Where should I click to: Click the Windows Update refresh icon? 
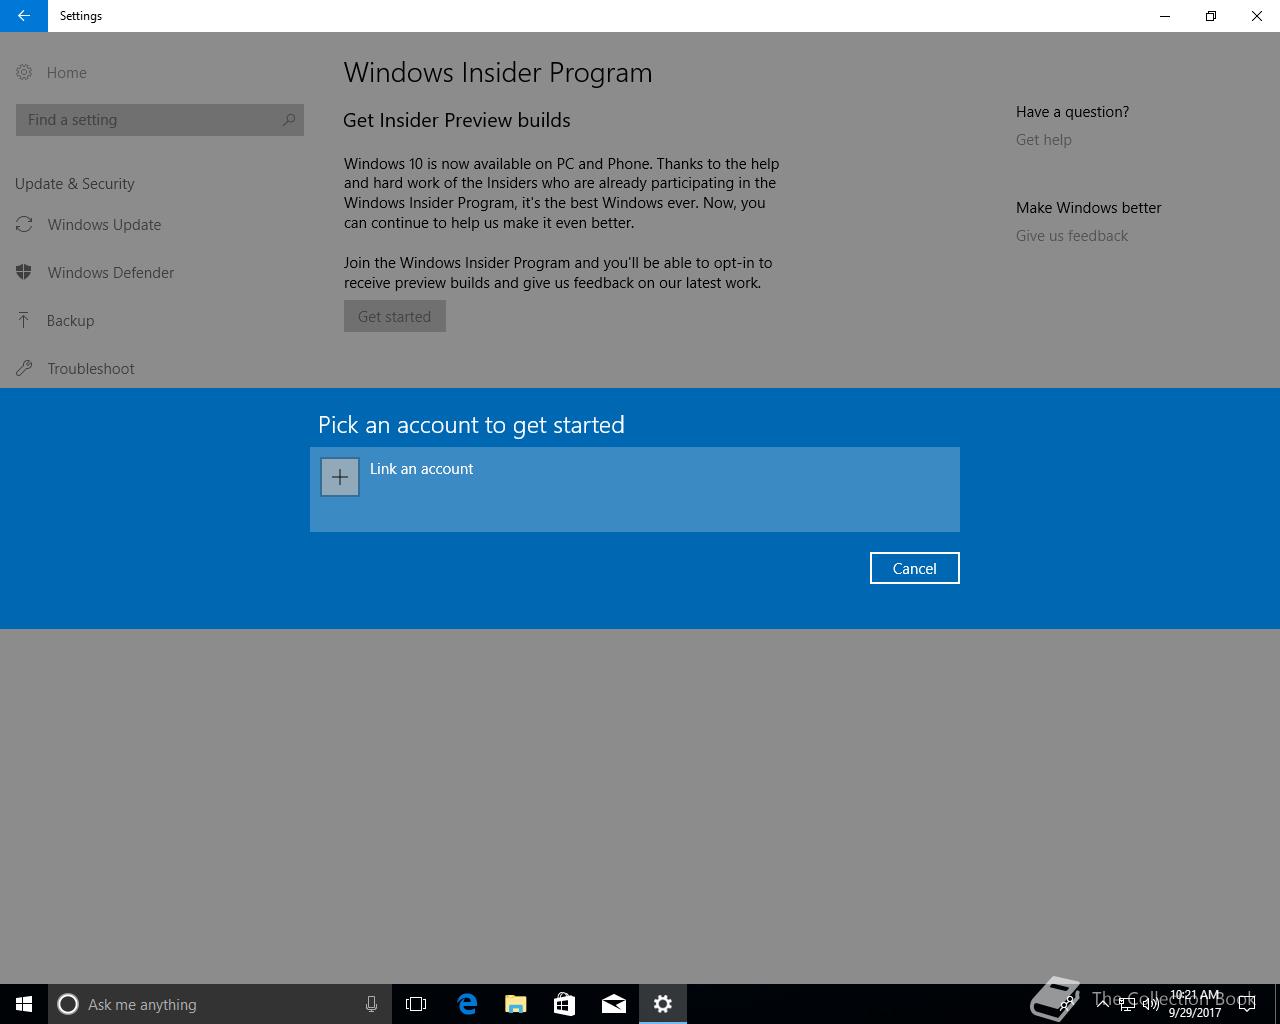click(24, 225)
